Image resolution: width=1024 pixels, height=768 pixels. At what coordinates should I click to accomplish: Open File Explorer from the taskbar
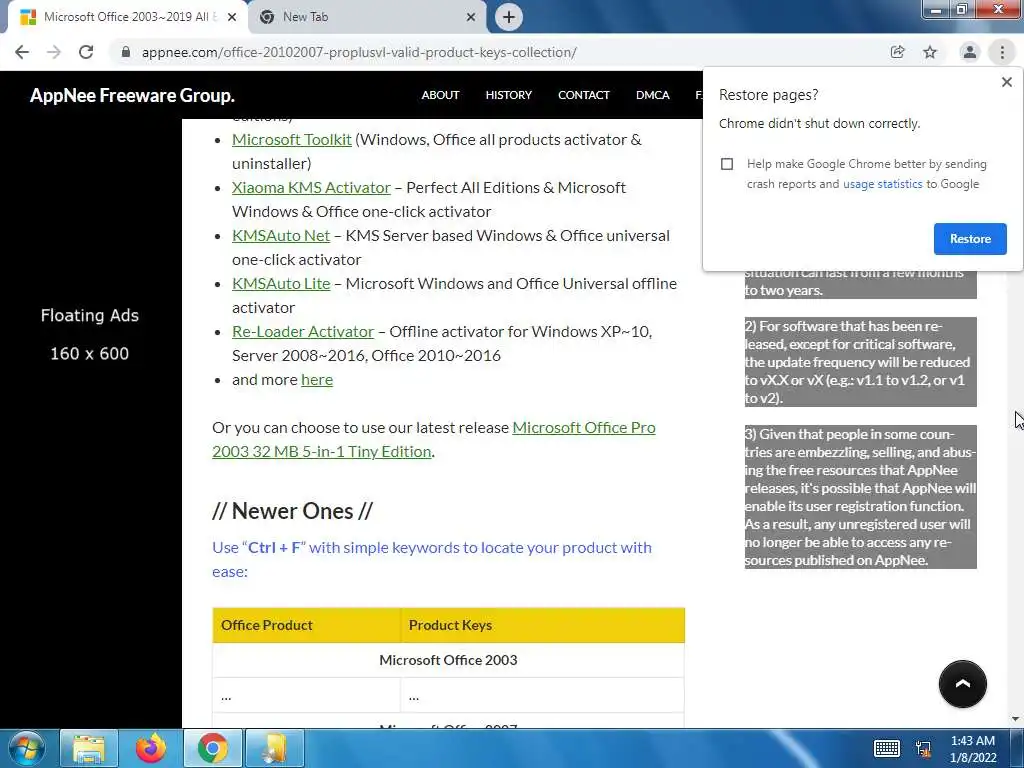89,748
